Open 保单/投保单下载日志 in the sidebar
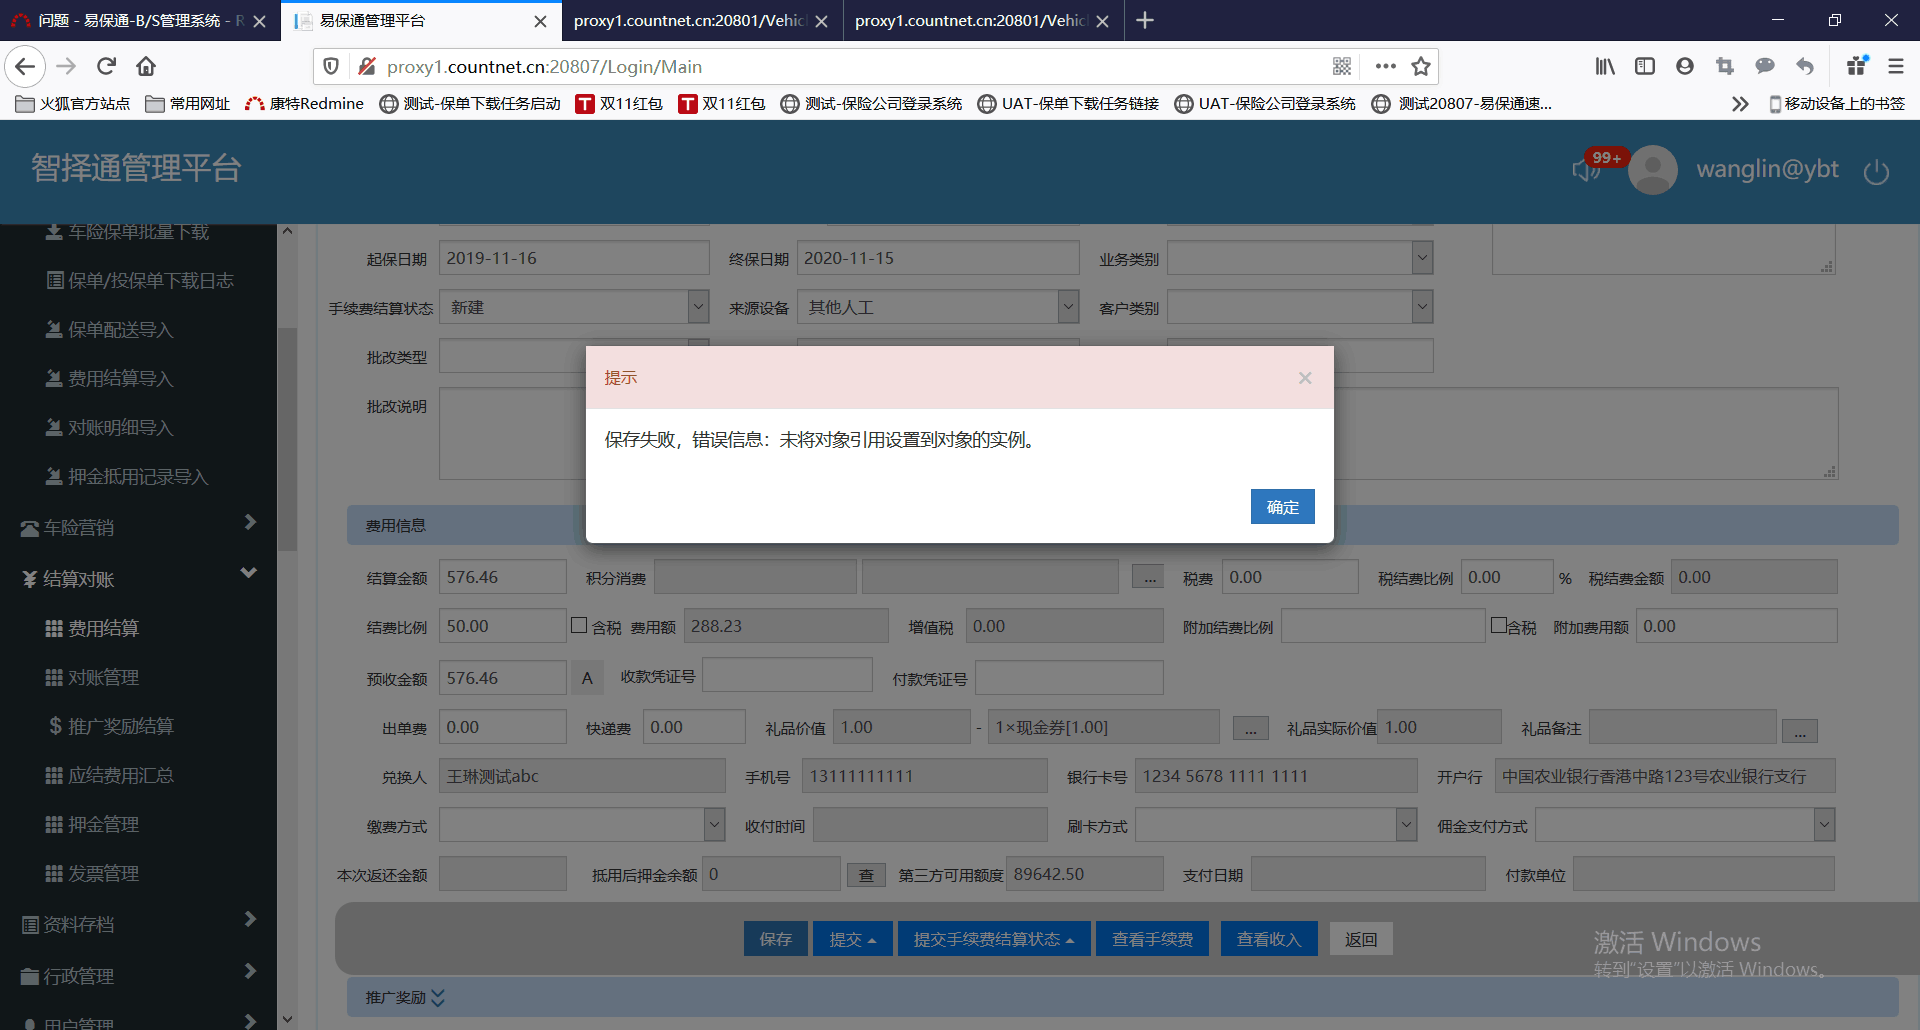This screenshot has width=1920, height=1030. click(140, 280)
